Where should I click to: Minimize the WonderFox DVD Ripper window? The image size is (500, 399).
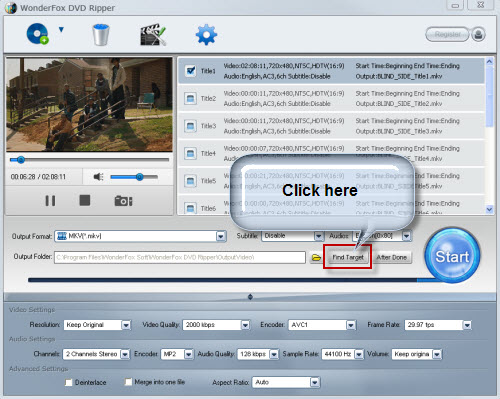(455, 5)
